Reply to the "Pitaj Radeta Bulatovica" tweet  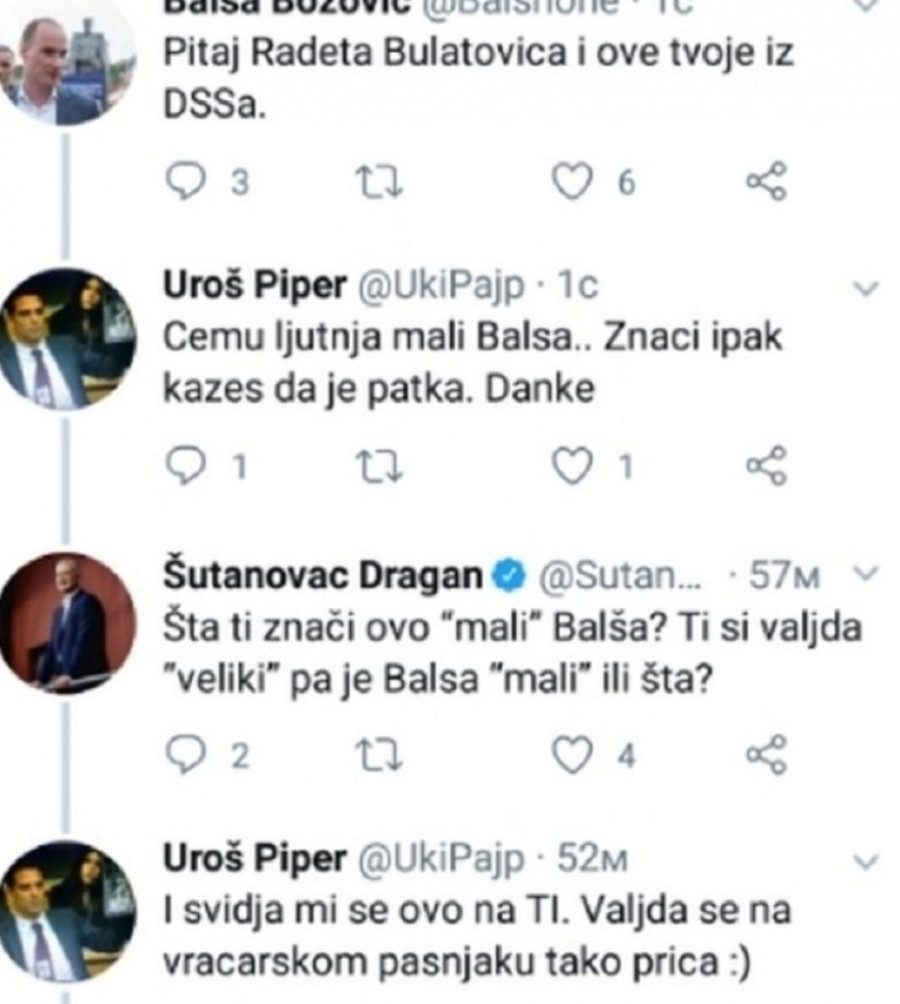click(x=185, y=182)
